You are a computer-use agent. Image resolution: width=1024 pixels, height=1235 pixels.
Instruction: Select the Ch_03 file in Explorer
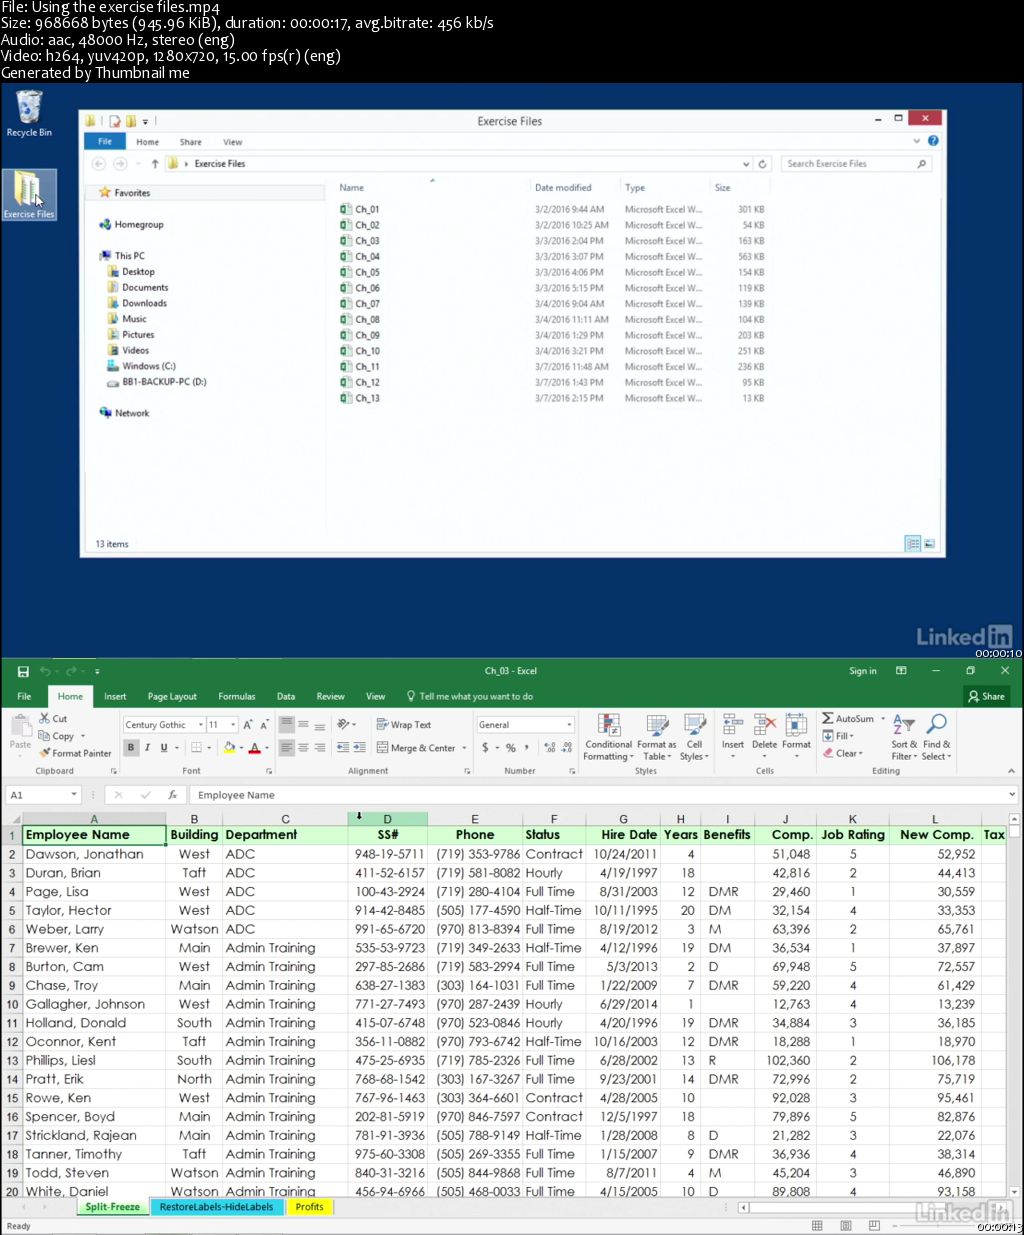click(x=360, y=241)
